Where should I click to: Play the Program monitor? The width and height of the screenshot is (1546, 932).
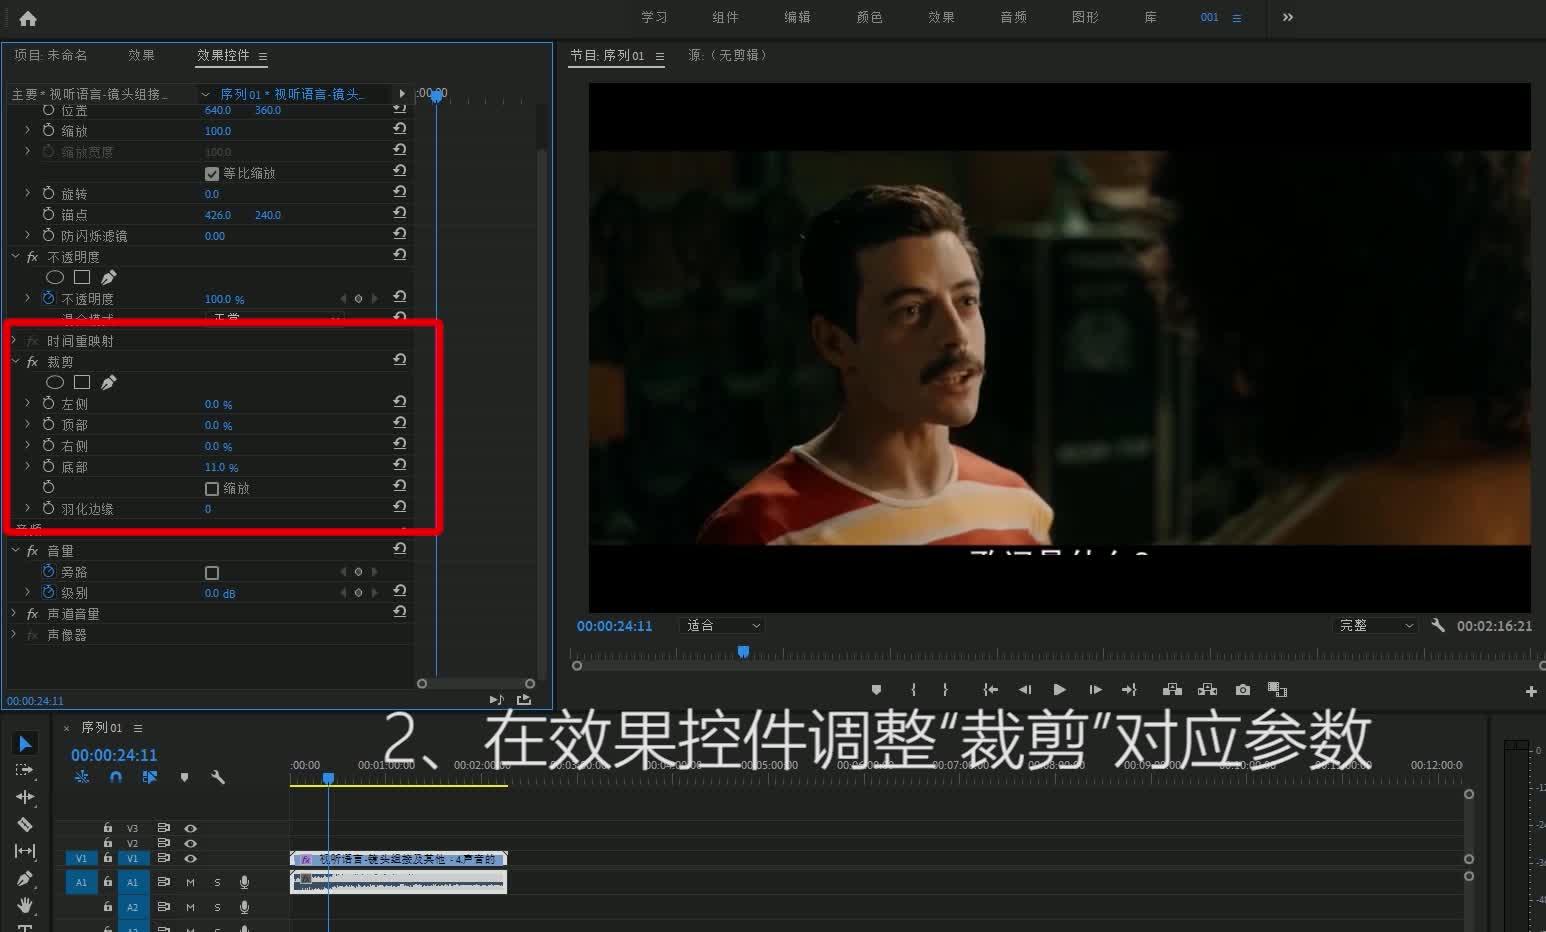pyautogui.click(x=1059, y=689)
